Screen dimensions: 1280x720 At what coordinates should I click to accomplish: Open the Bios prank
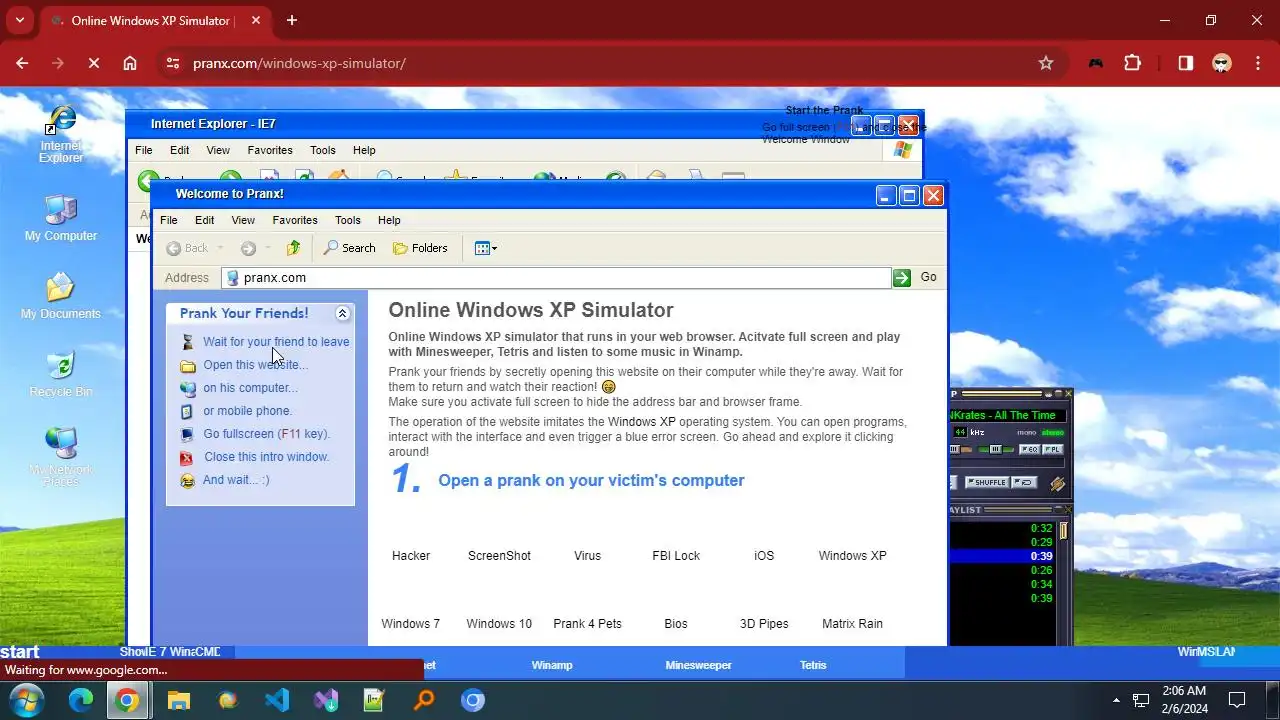click(x=676, y=624)
